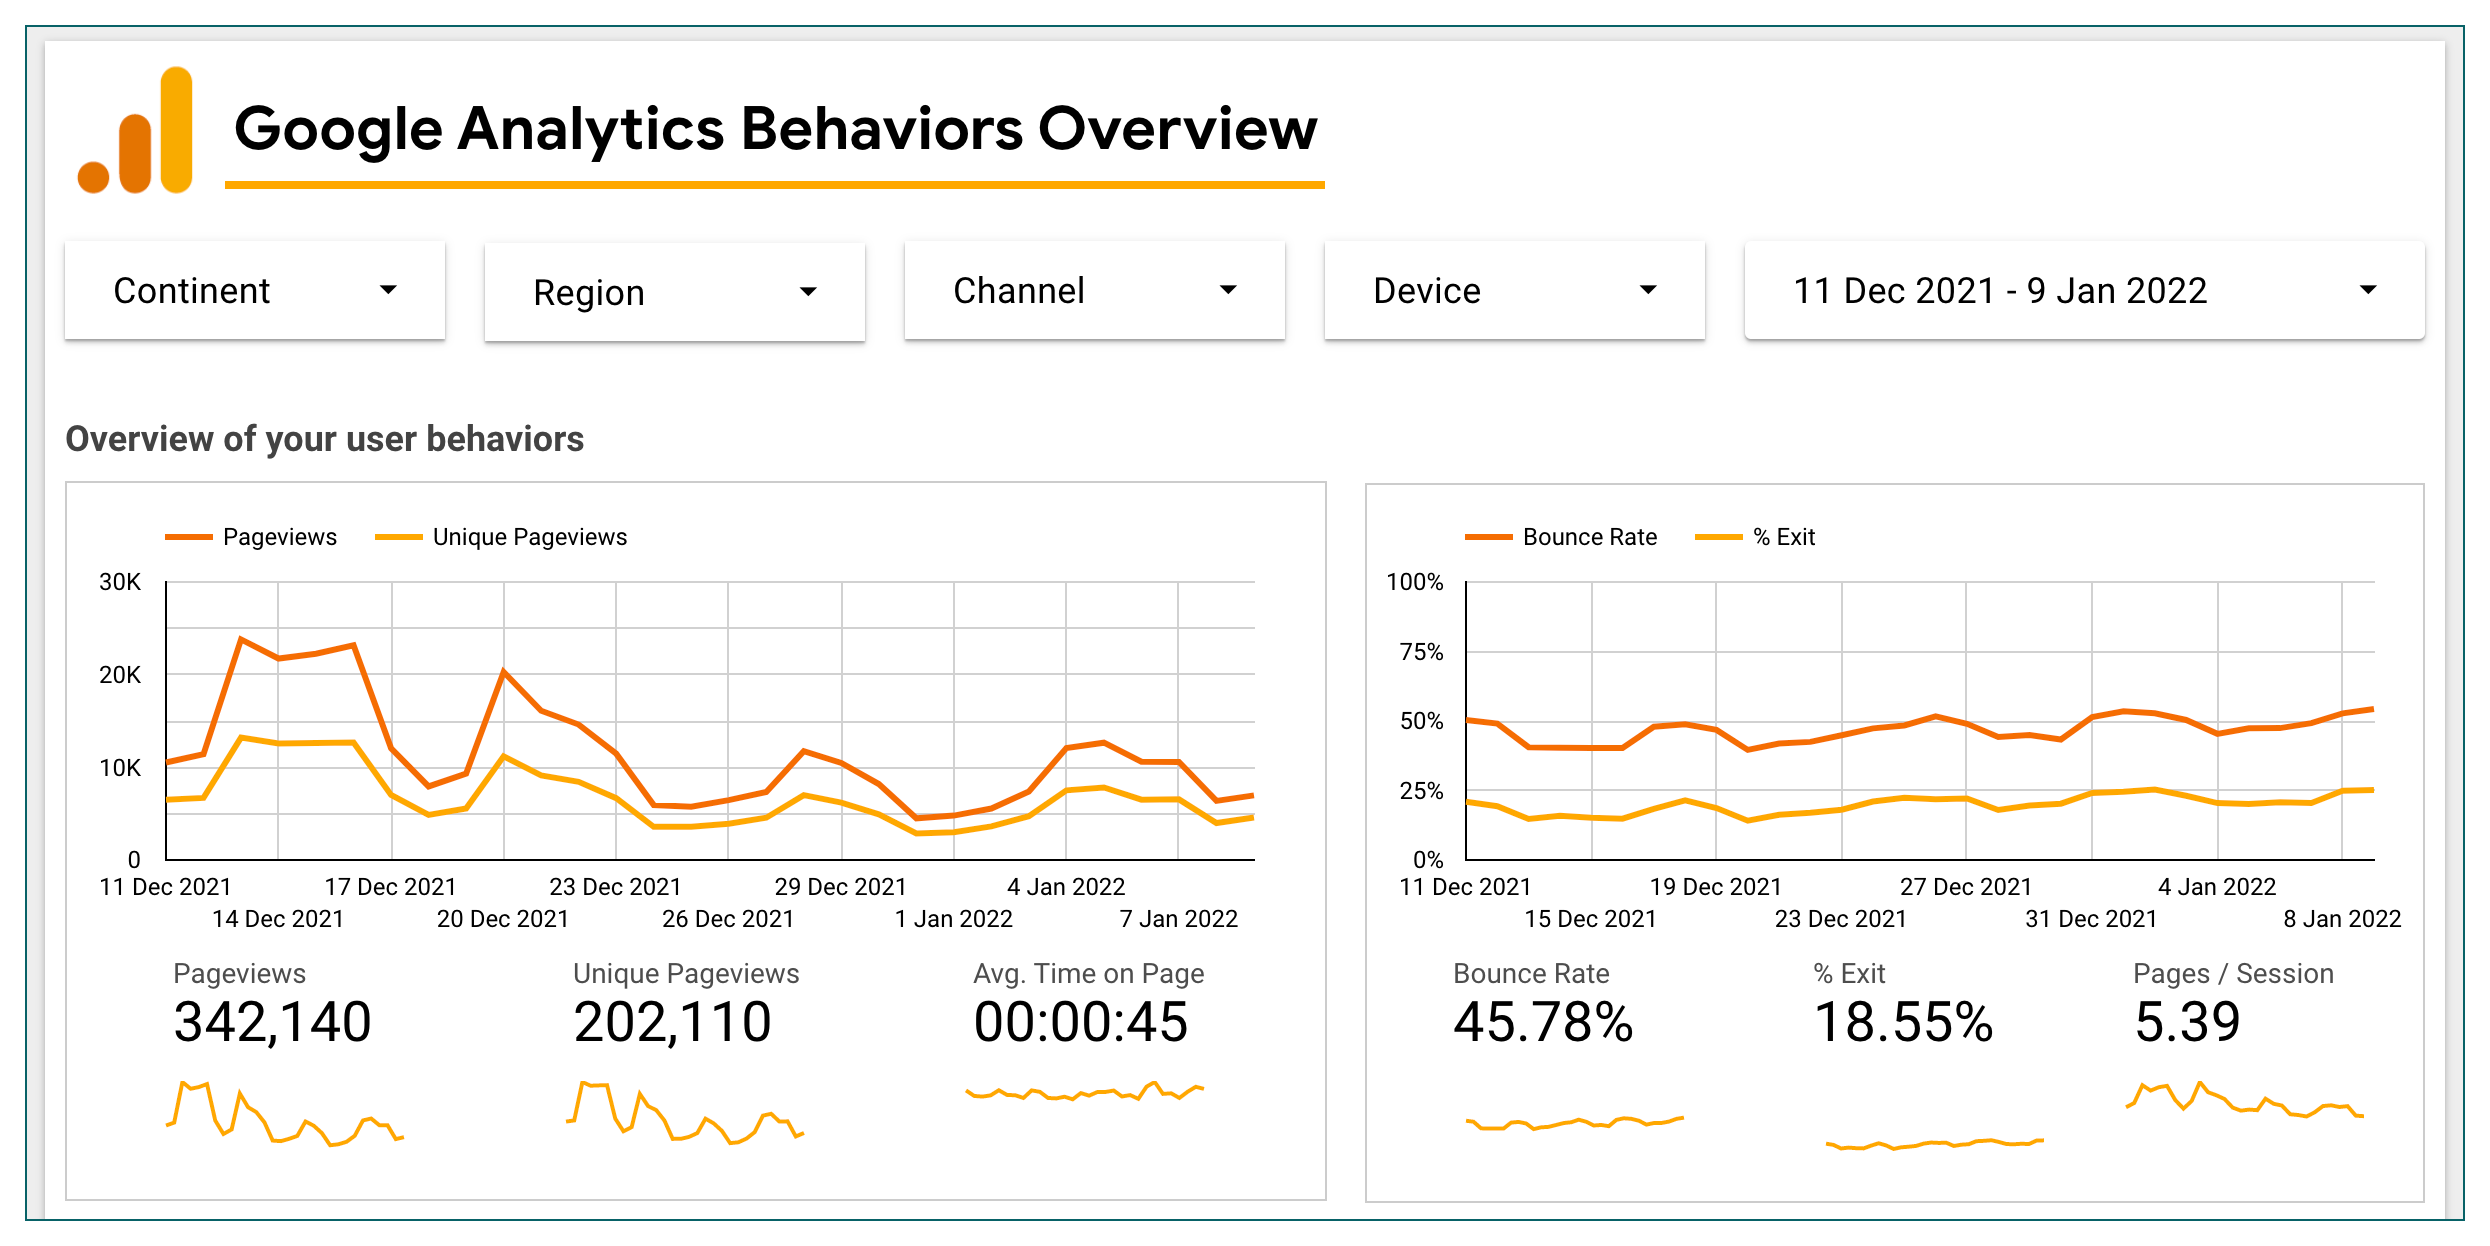Viewport: 2490px width, 1246px height.
Task: Click the Overview of your user behaviors heading
Action: pyautogui.click(x=325, y=439)
